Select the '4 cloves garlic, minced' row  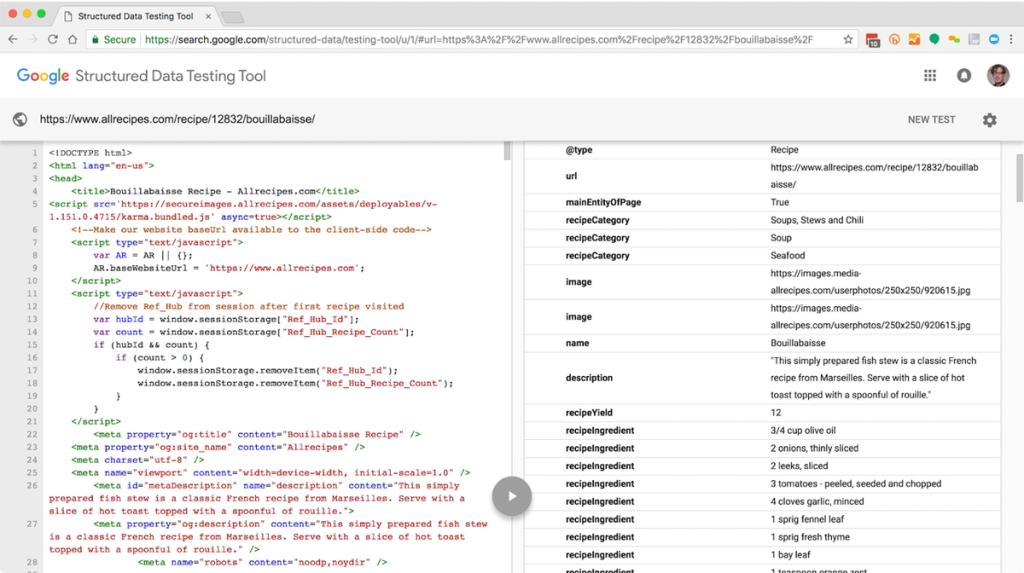(762, 501)
